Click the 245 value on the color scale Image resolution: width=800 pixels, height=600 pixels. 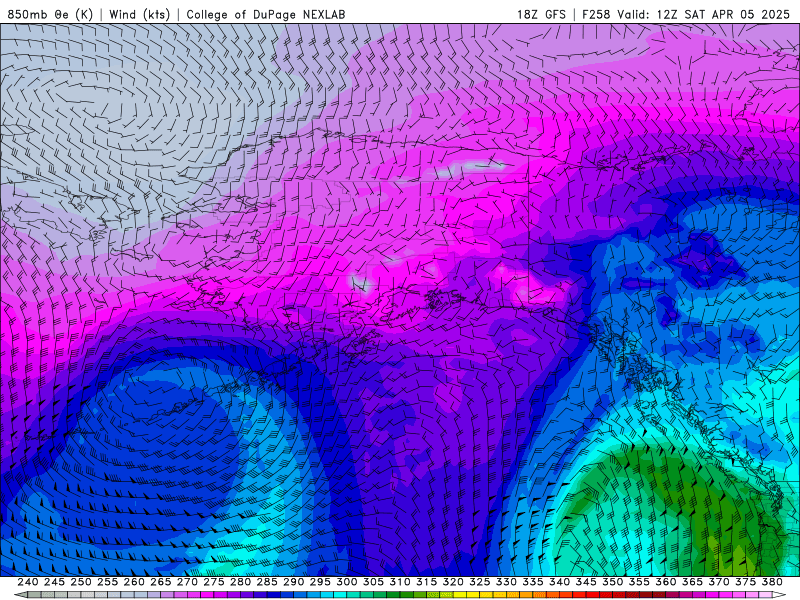54,582
